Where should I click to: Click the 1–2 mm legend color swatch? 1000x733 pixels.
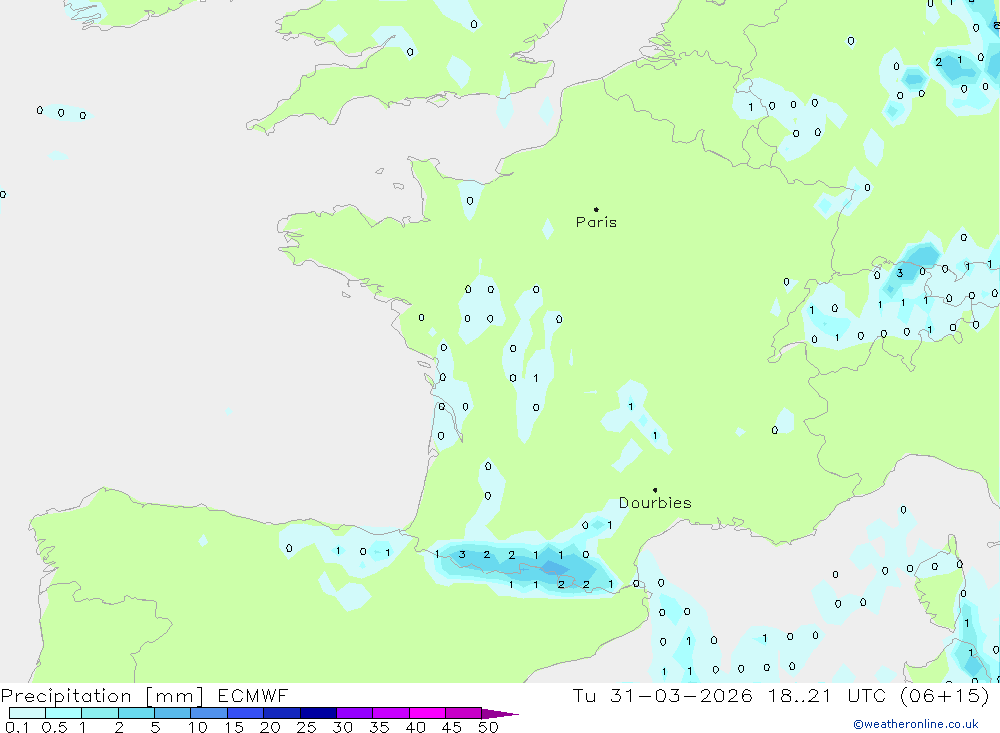tap(100, 713)
